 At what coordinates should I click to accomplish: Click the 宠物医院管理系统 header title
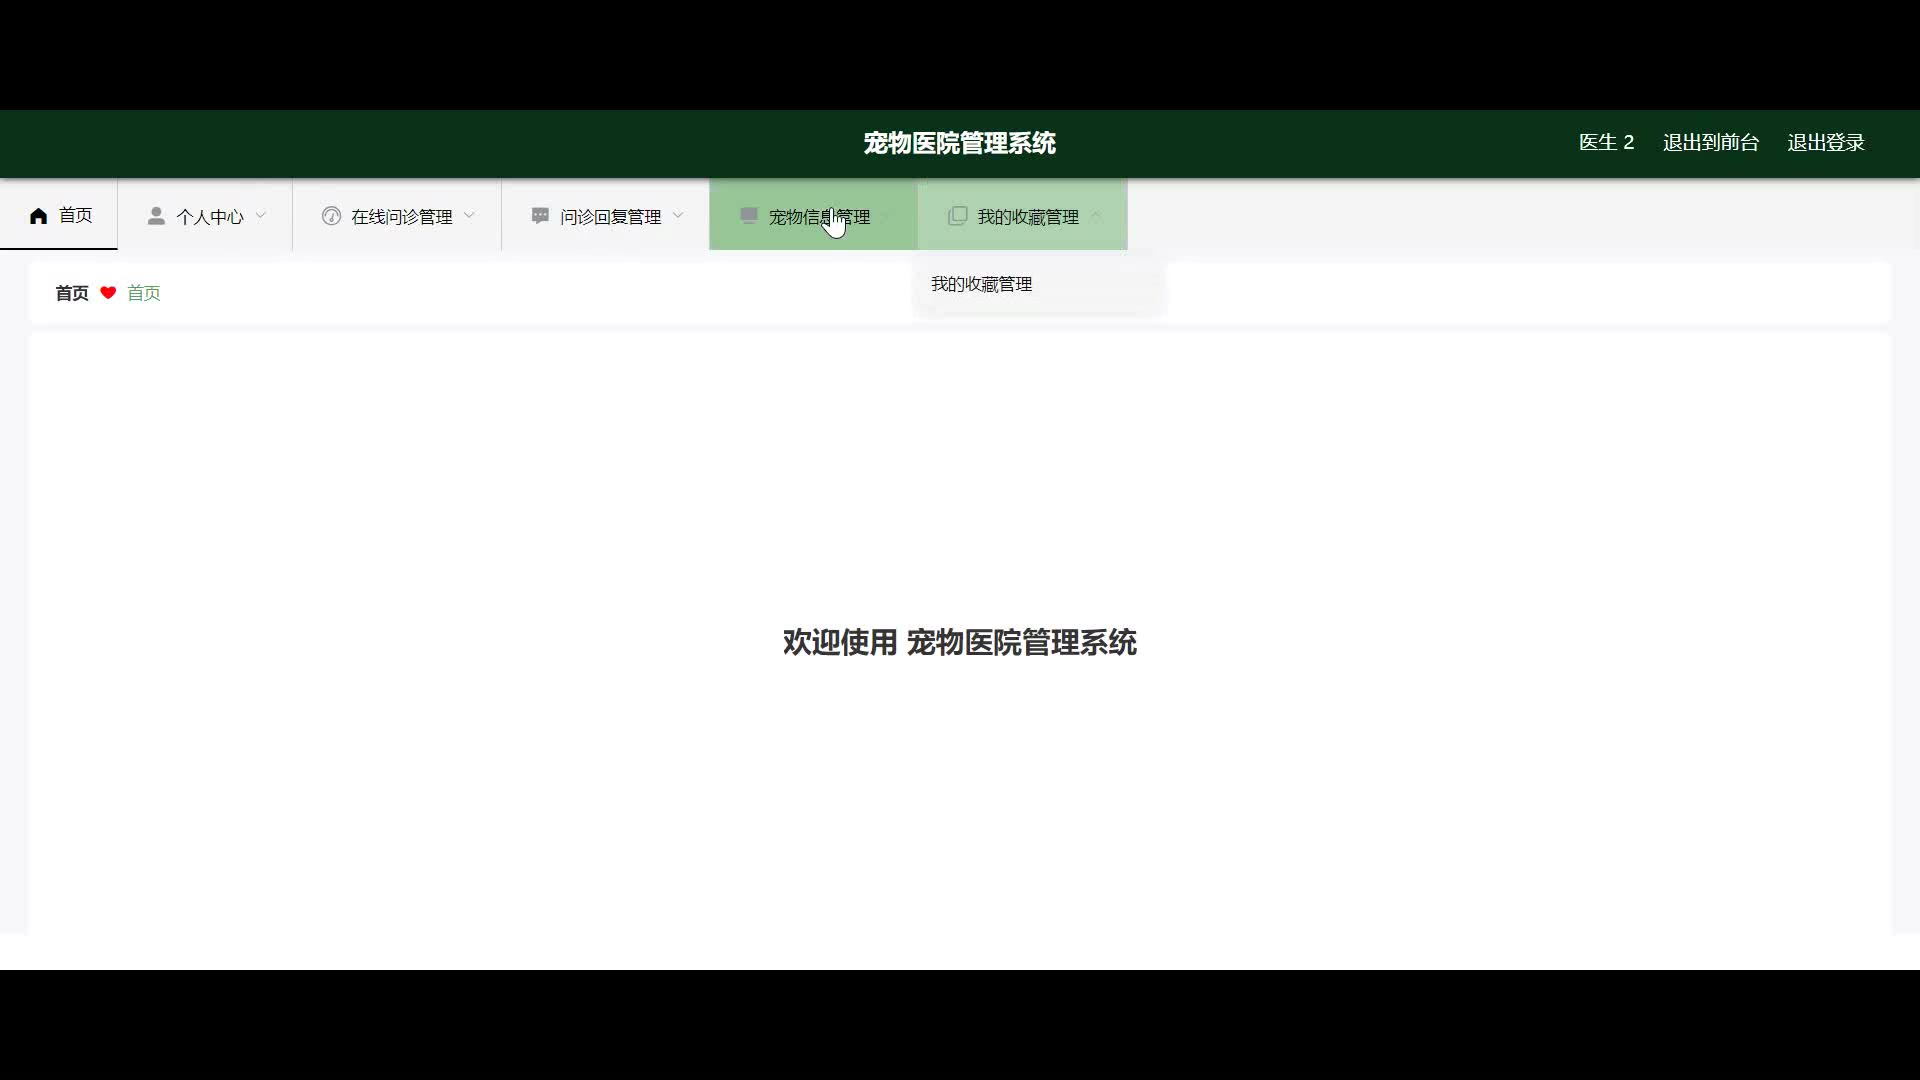(x=959, y=143)
